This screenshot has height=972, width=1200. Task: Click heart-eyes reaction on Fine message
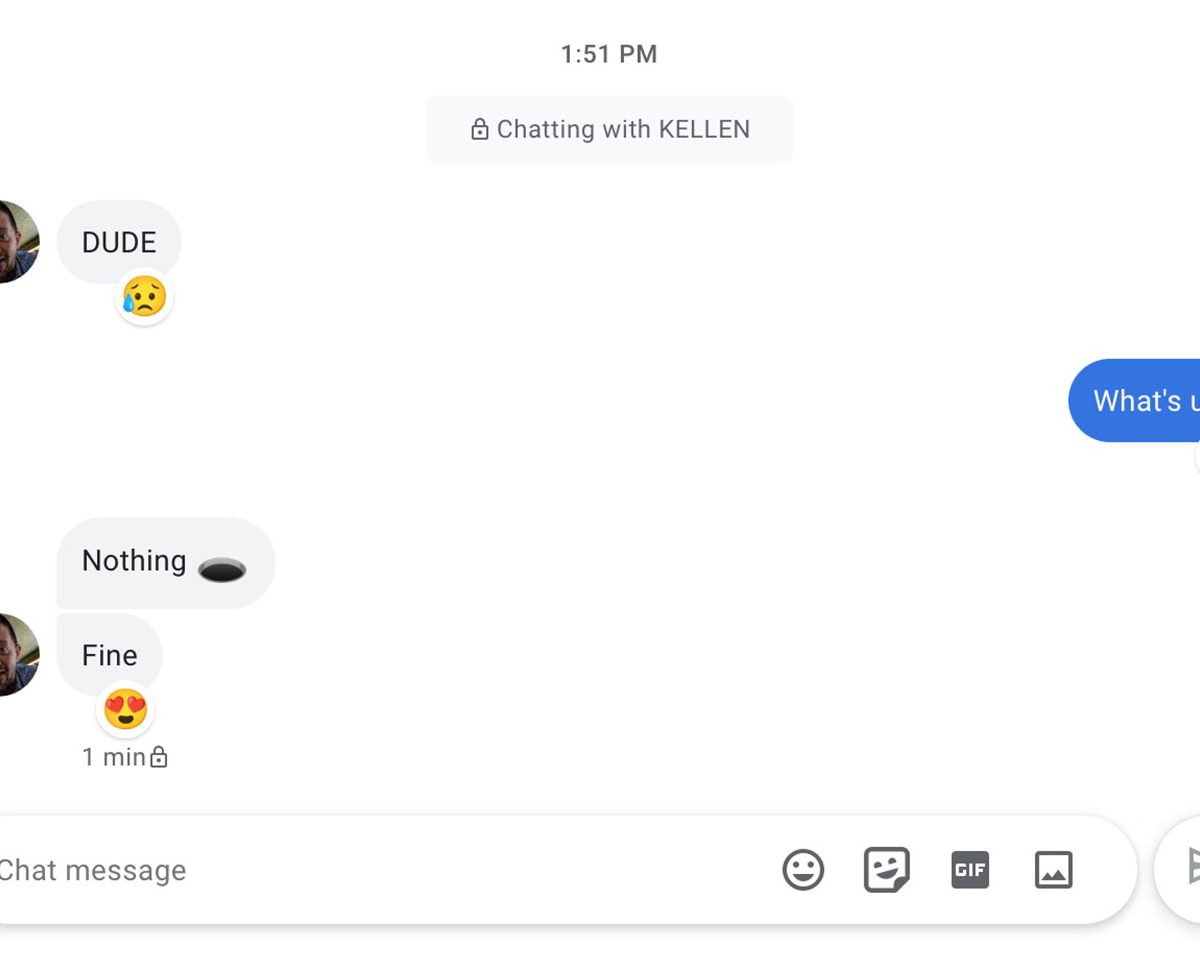coord(126,710)
